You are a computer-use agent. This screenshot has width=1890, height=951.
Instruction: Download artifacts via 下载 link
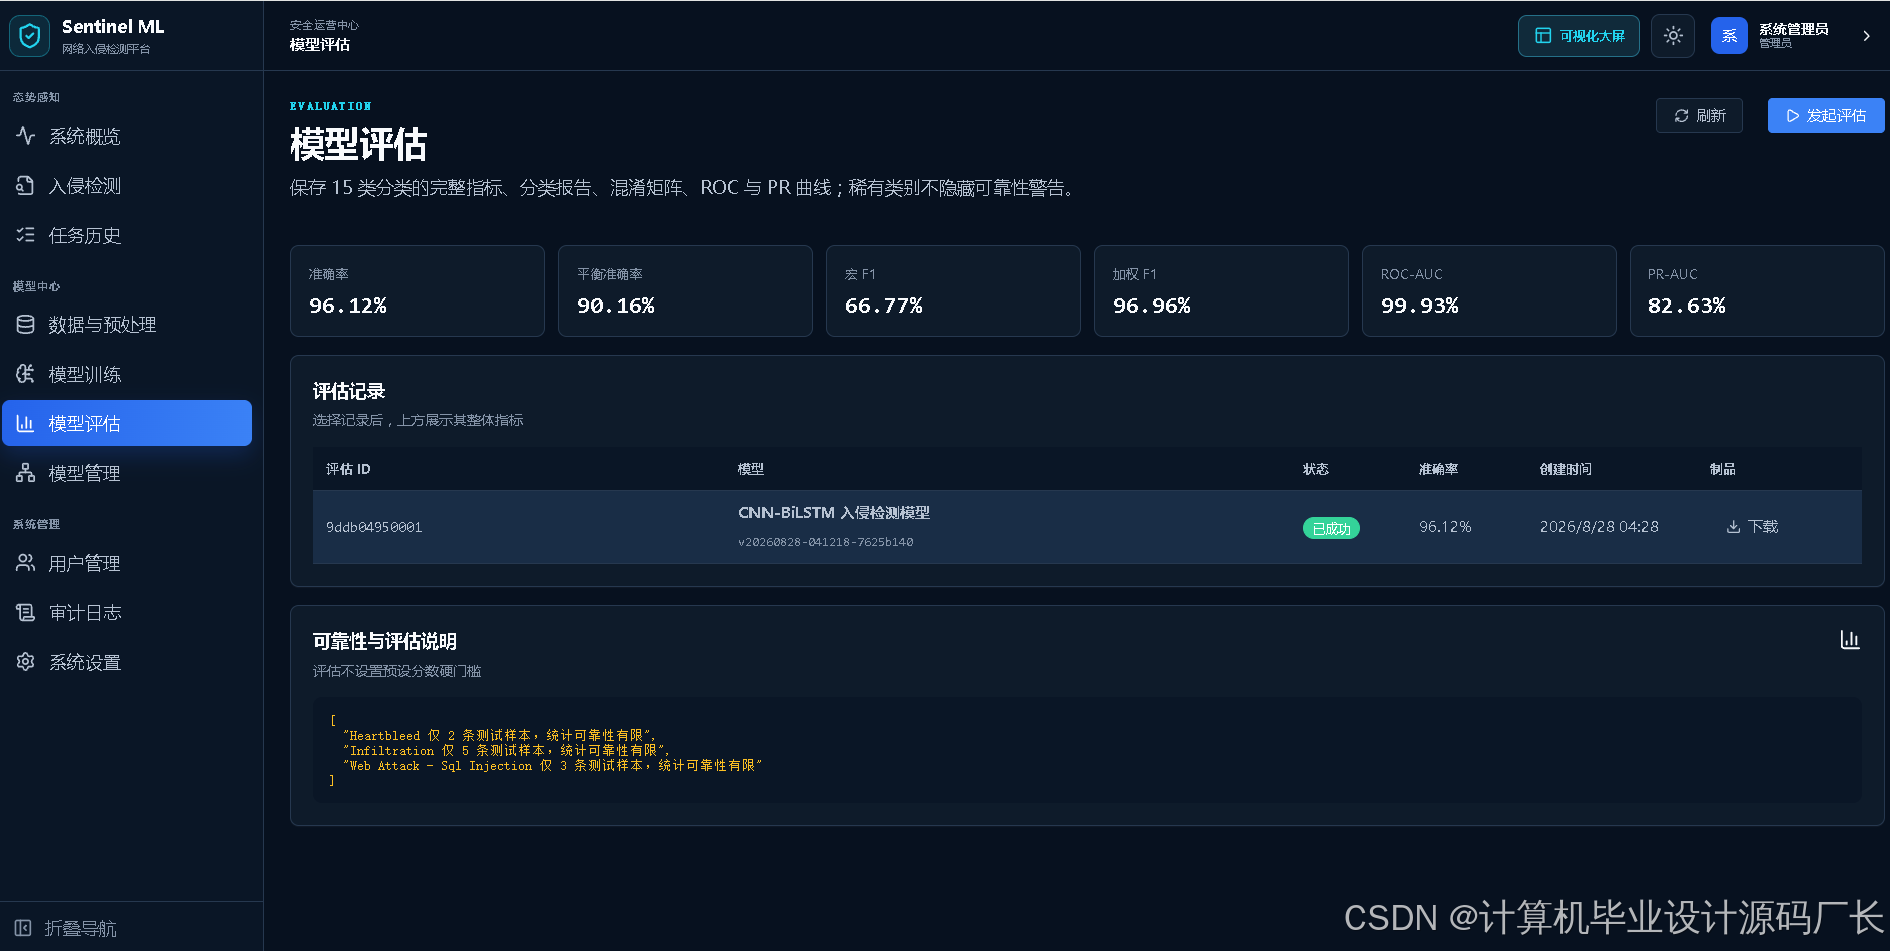(x=1752, y=527)
